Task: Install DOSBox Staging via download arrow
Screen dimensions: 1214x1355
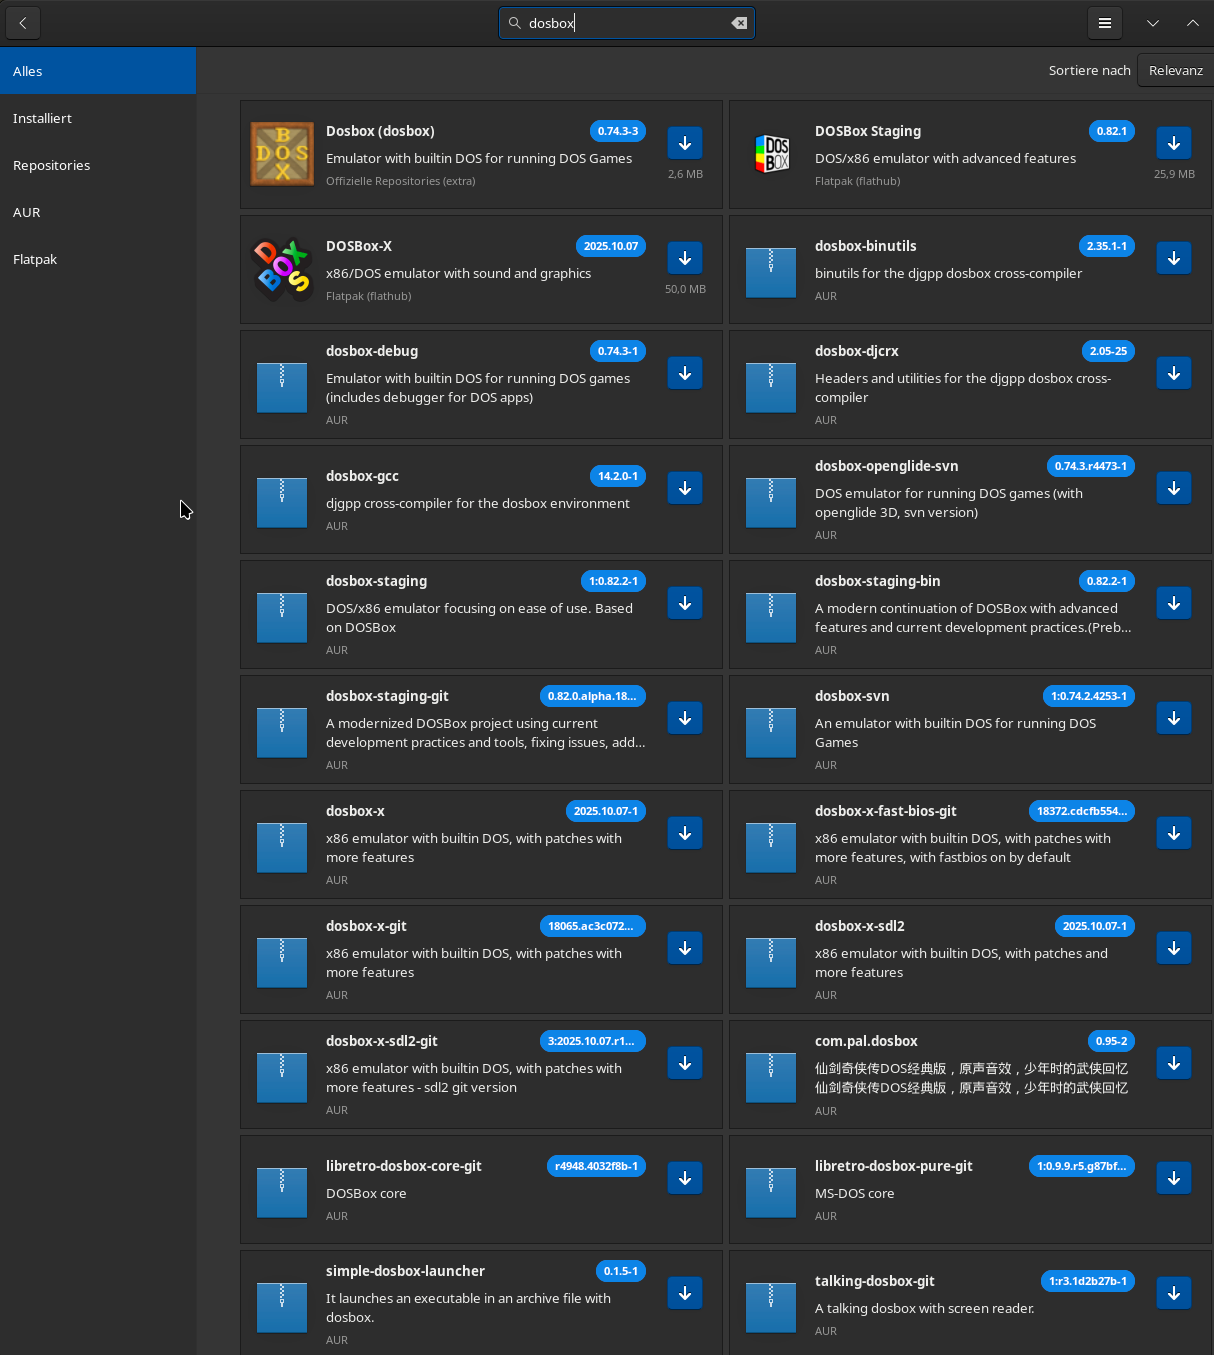Action: point(1174,143)
